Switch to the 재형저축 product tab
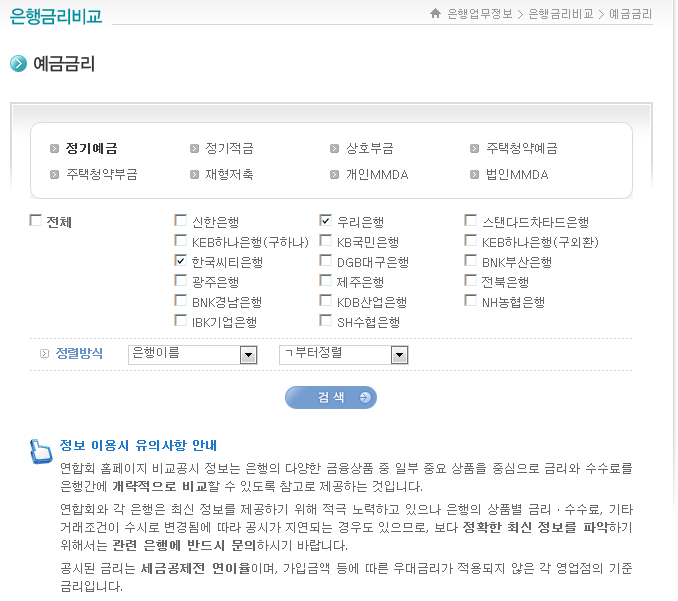 [229, 174]
